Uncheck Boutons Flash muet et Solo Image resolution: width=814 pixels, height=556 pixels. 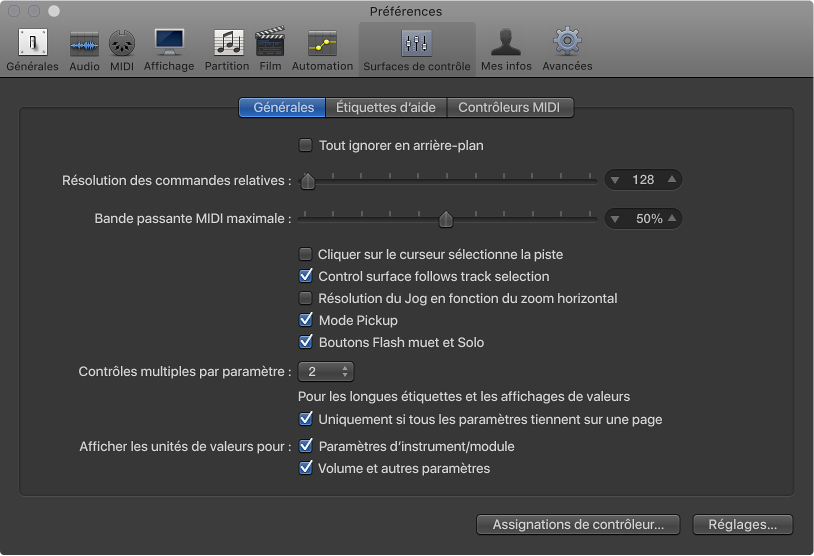306,343
